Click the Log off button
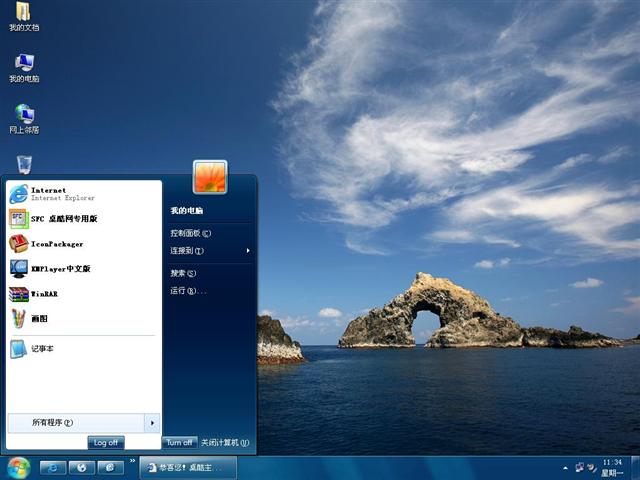Screen dimensions: 640x480 coord(105,442)
